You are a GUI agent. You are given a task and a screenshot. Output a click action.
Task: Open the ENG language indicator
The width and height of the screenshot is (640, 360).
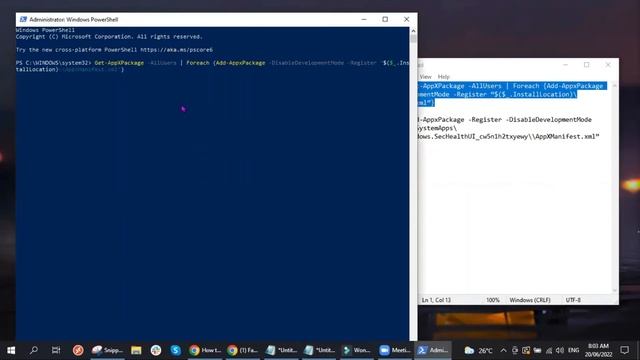coord(573,350)
